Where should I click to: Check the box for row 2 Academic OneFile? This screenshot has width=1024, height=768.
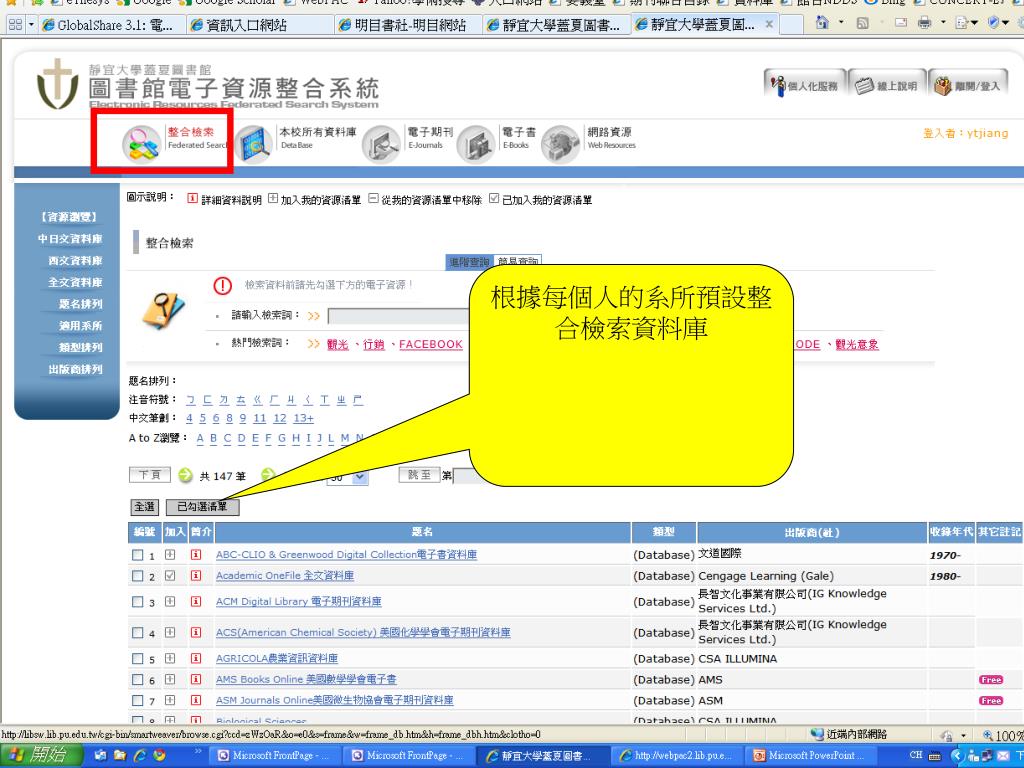coord(137,576)
